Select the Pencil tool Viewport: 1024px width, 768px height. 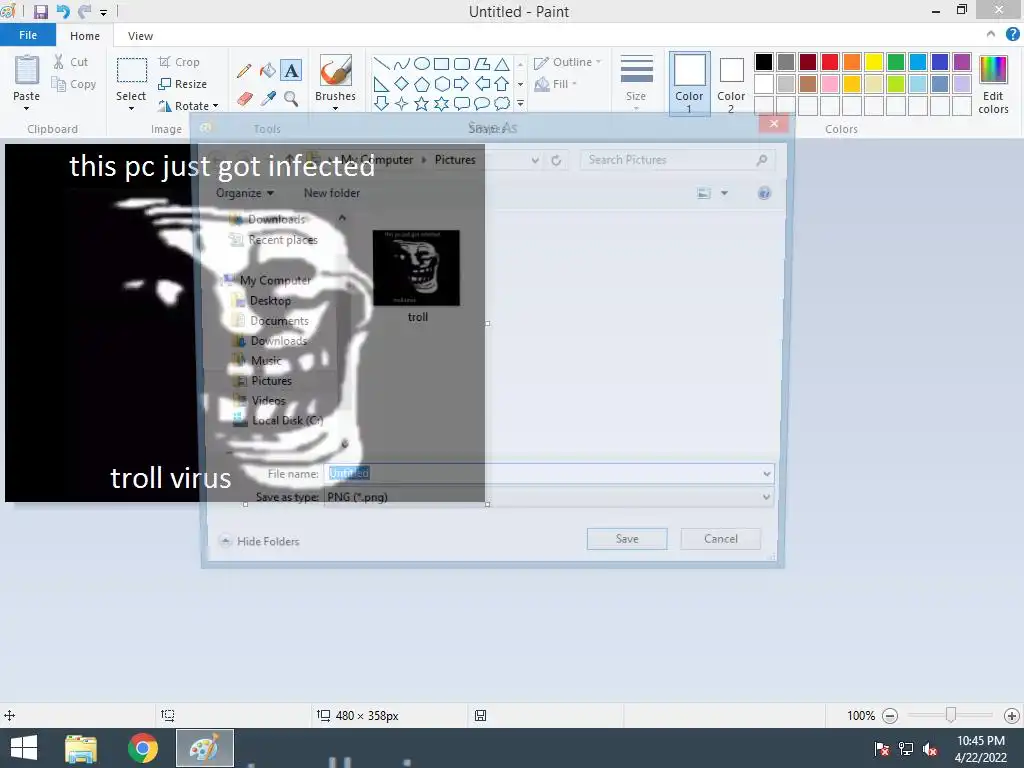[244, 71]
